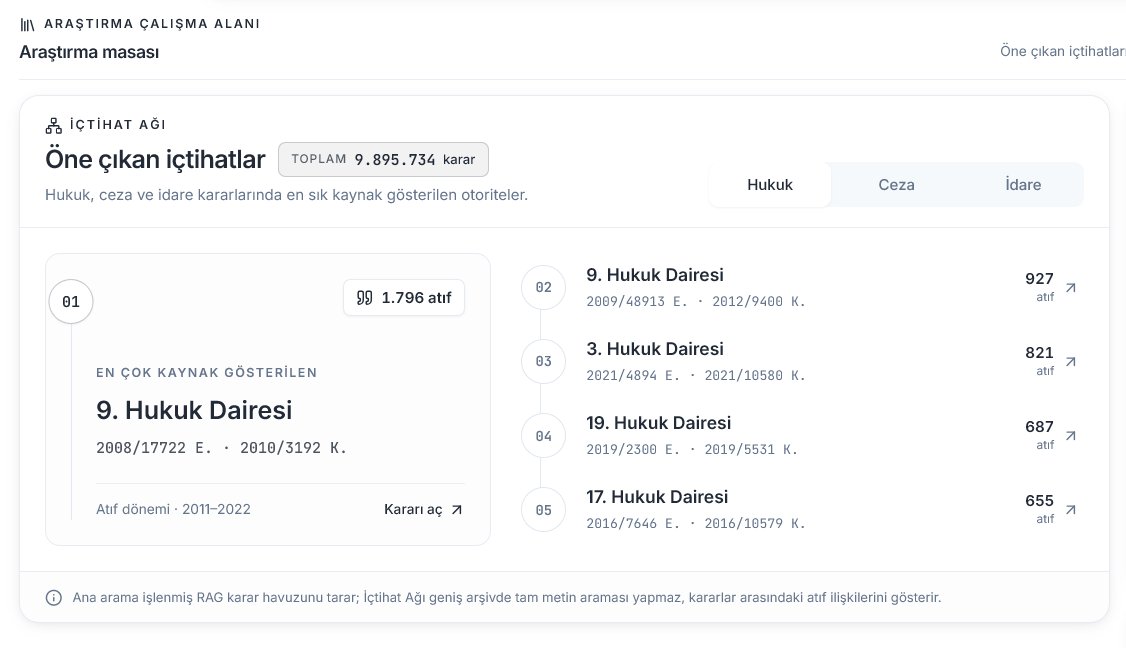
Task: Click the 9. Hukuk Dairesi featured card title
Action: coord(194,410)
